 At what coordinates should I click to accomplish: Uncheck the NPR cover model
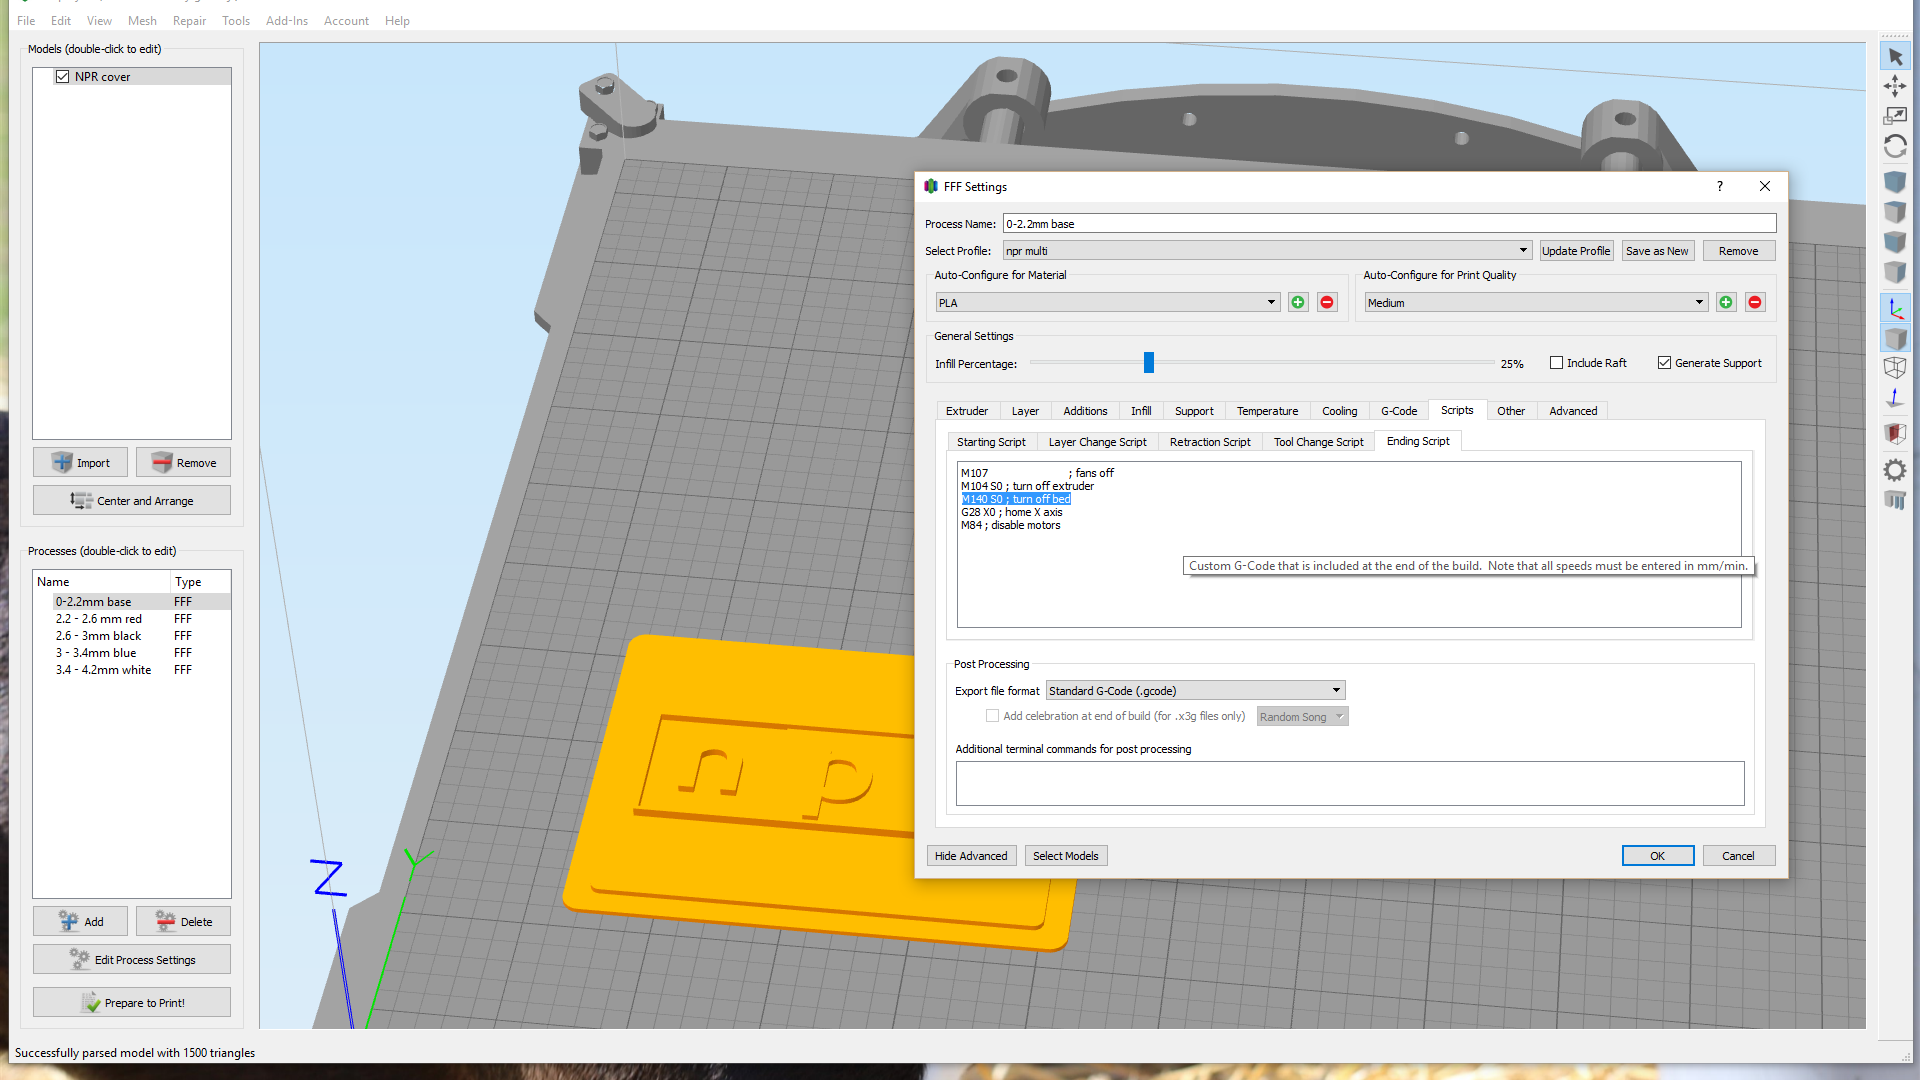(x=63, y=76)
